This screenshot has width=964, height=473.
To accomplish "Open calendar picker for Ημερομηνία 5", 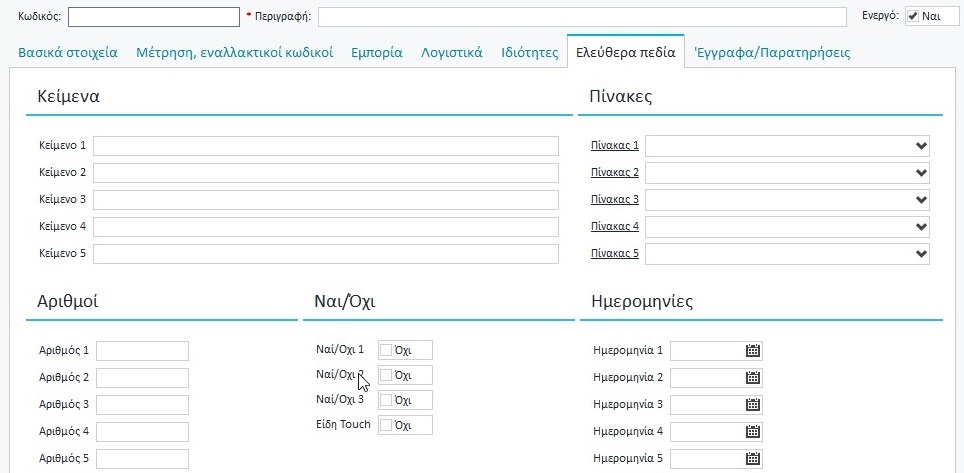I will [x=753, y=458].
